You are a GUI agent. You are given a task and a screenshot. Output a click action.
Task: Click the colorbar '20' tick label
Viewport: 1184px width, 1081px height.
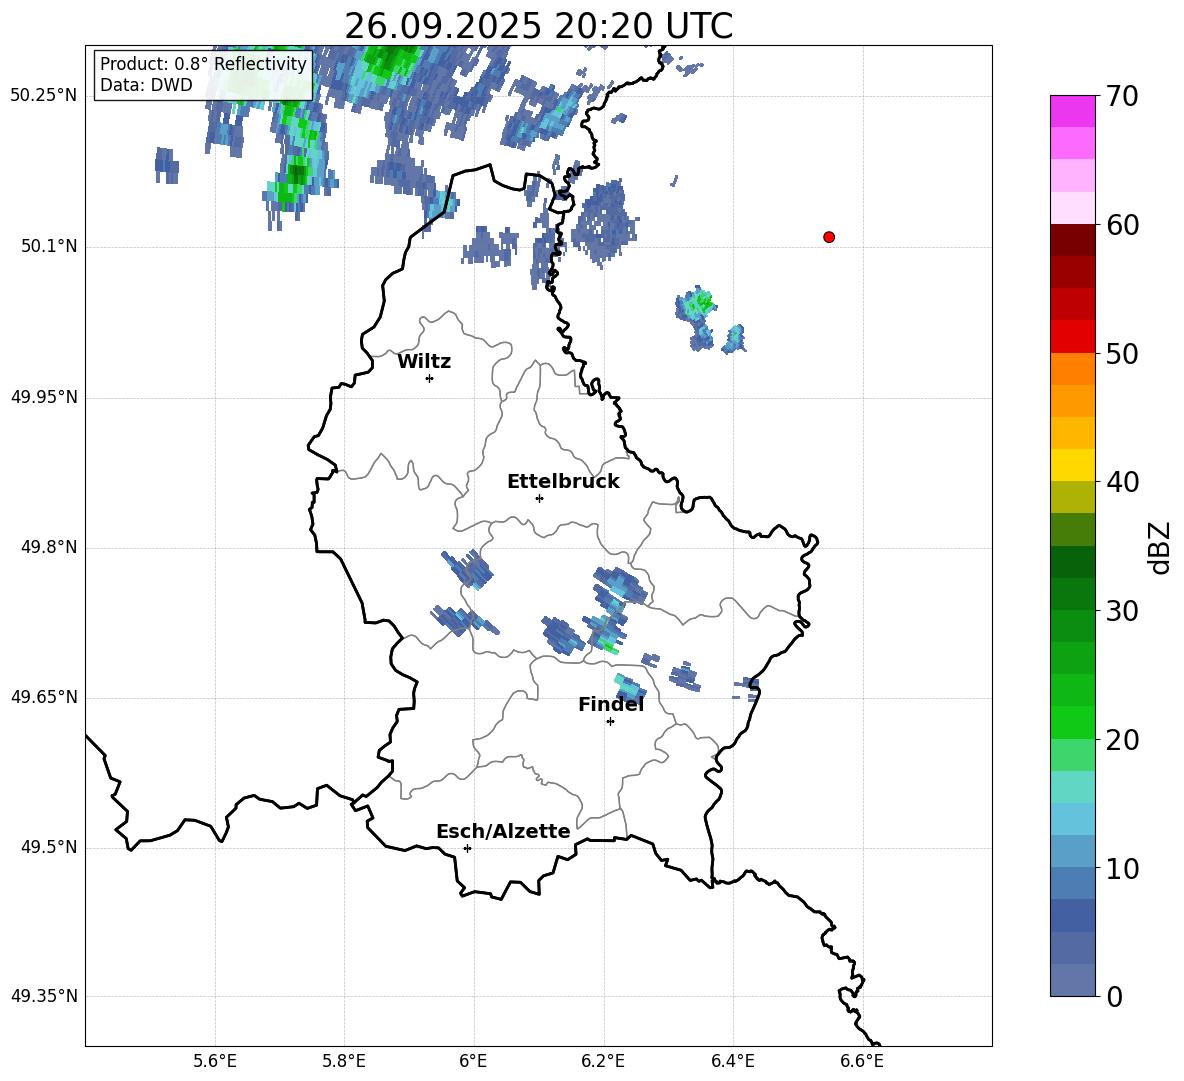(x=1123, y=740)
